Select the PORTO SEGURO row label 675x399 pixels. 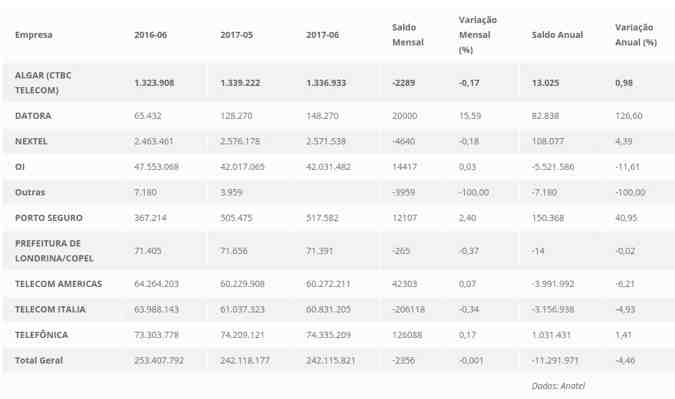pos(49,218)
